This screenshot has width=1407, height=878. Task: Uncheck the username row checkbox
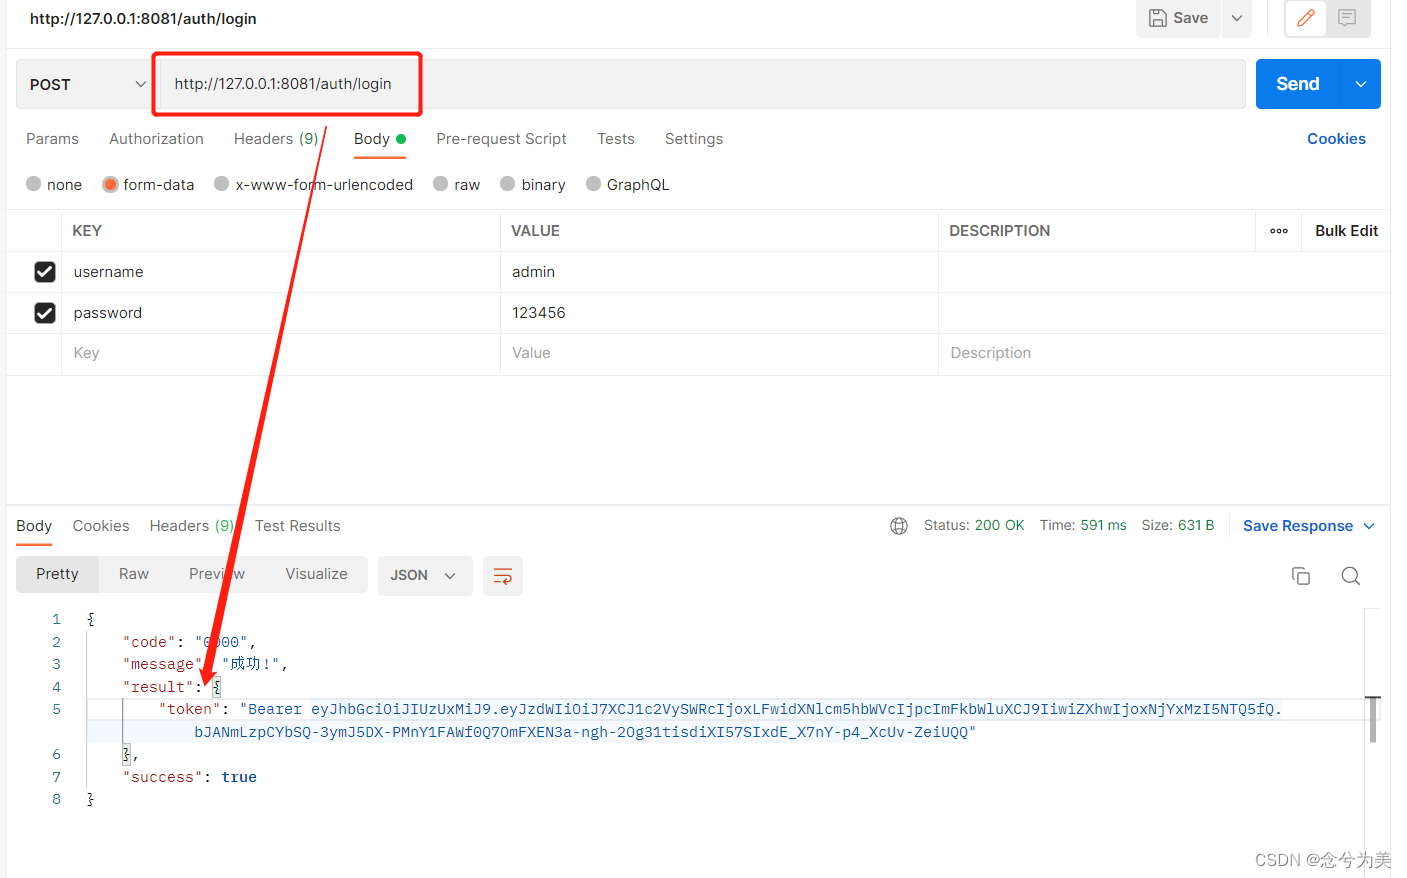(45, 272)
